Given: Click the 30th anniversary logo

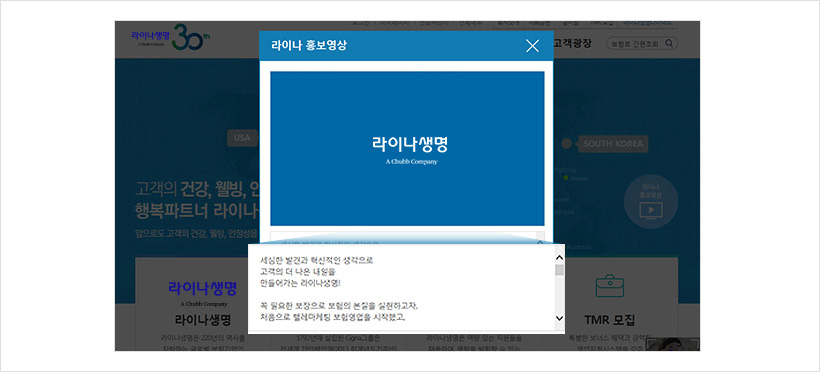Looking at the screenshot, I should (x=190, y=38).
